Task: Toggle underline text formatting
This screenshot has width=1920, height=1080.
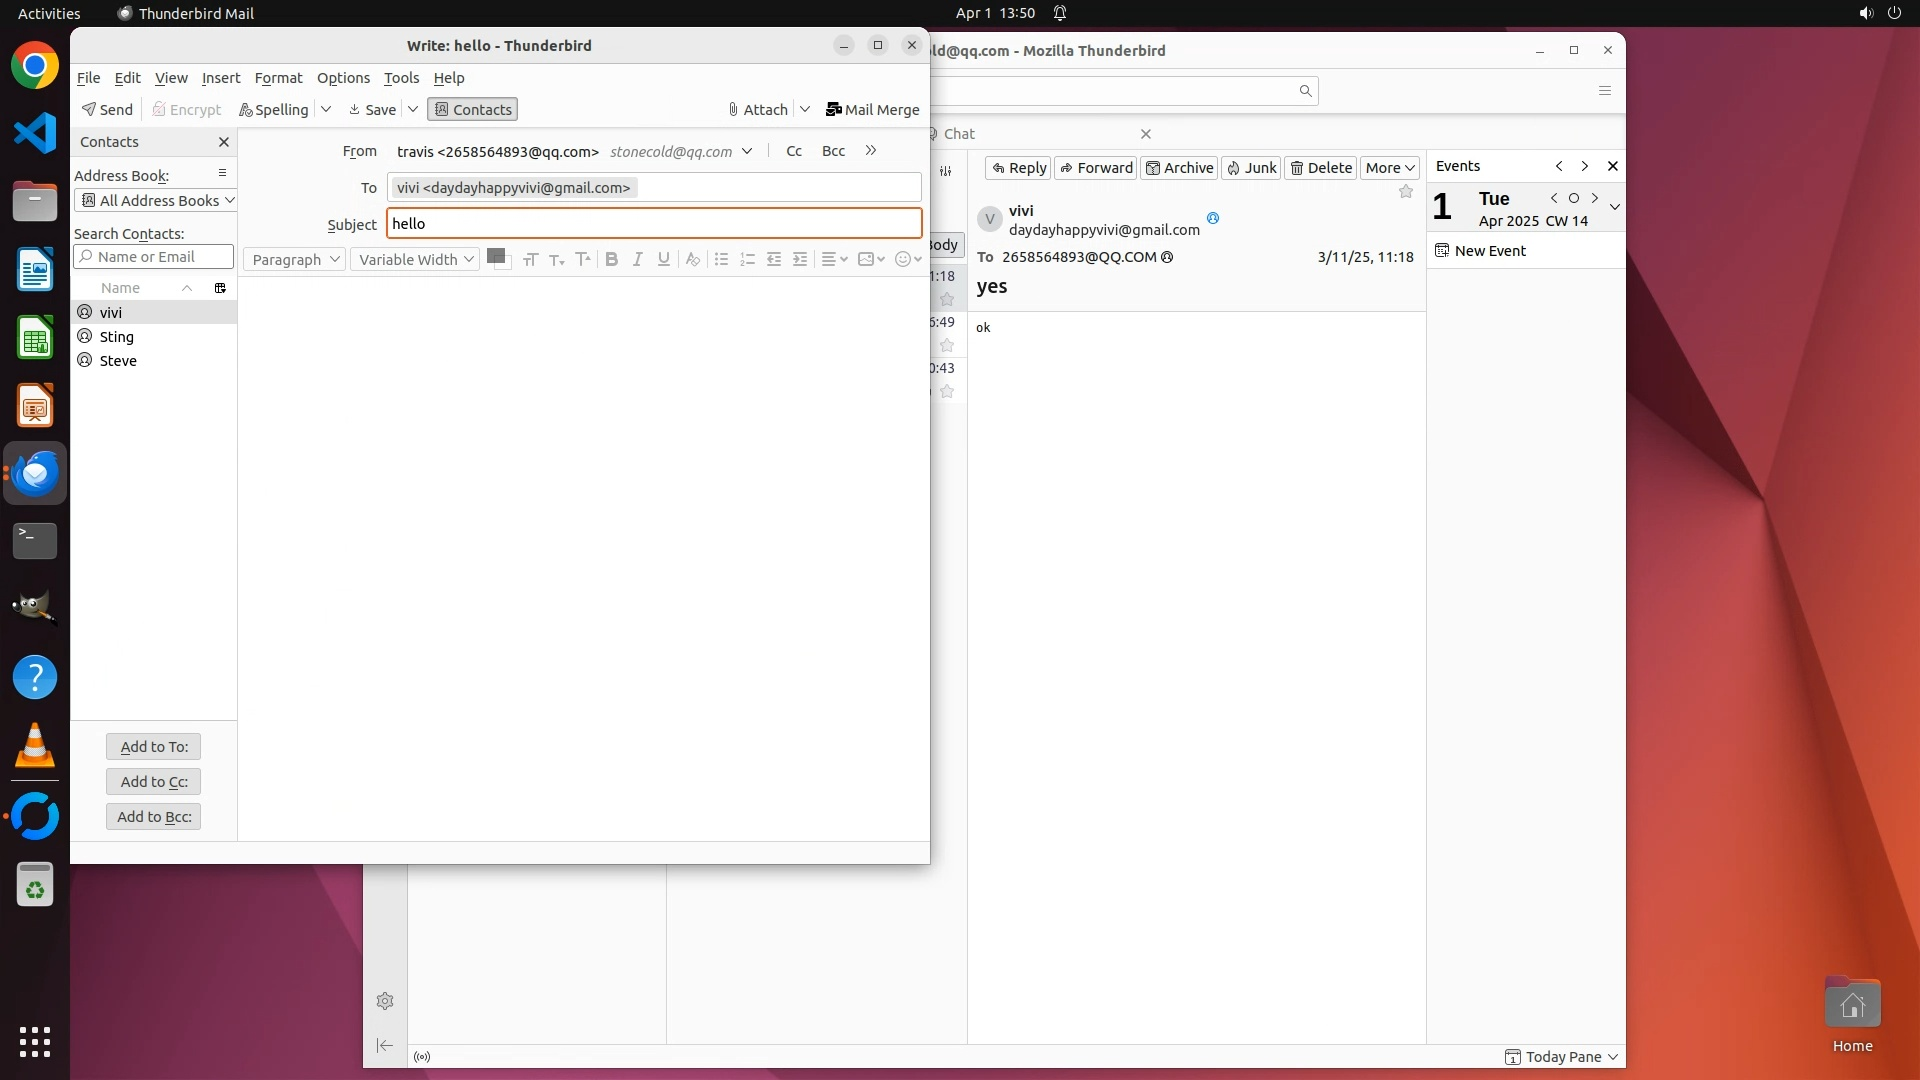Action: (x=663, y=259)
